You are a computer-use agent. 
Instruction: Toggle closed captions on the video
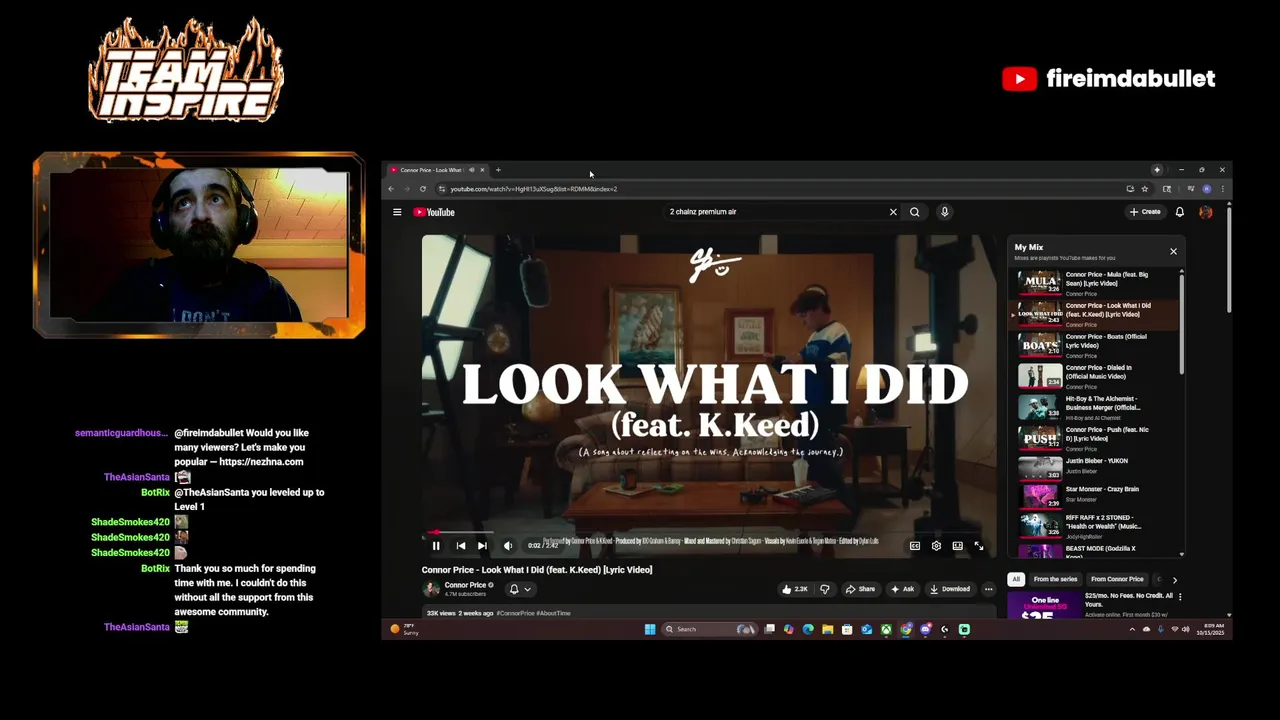point(914,546)
